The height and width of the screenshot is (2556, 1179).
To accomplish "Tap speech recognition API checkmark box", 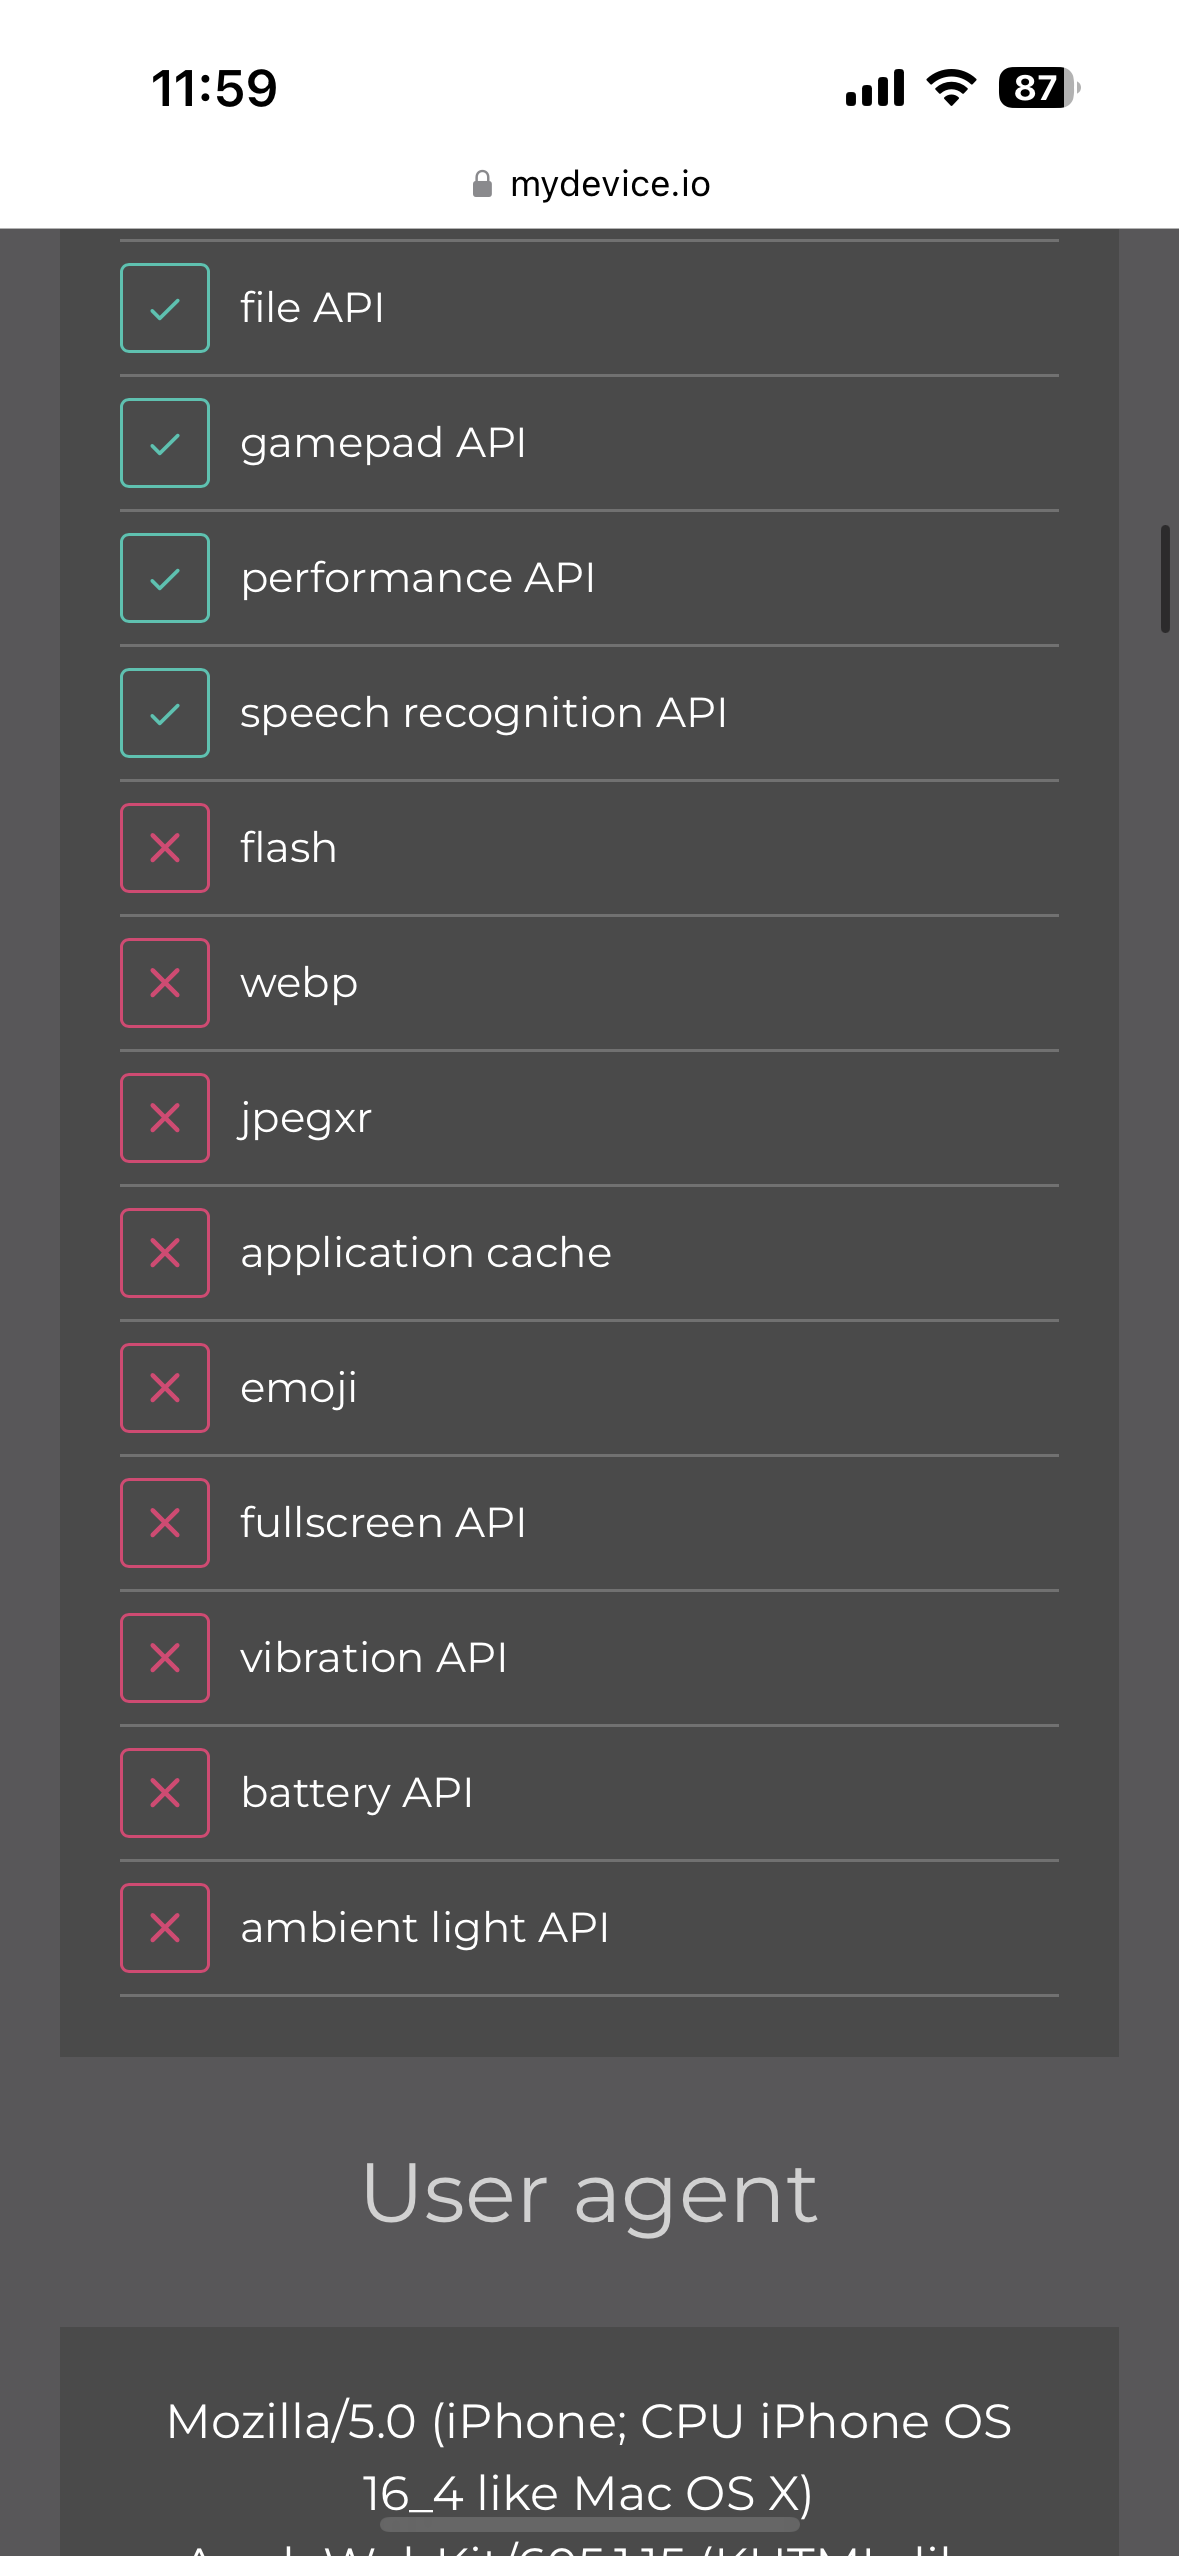I will [x=165, y=713].
